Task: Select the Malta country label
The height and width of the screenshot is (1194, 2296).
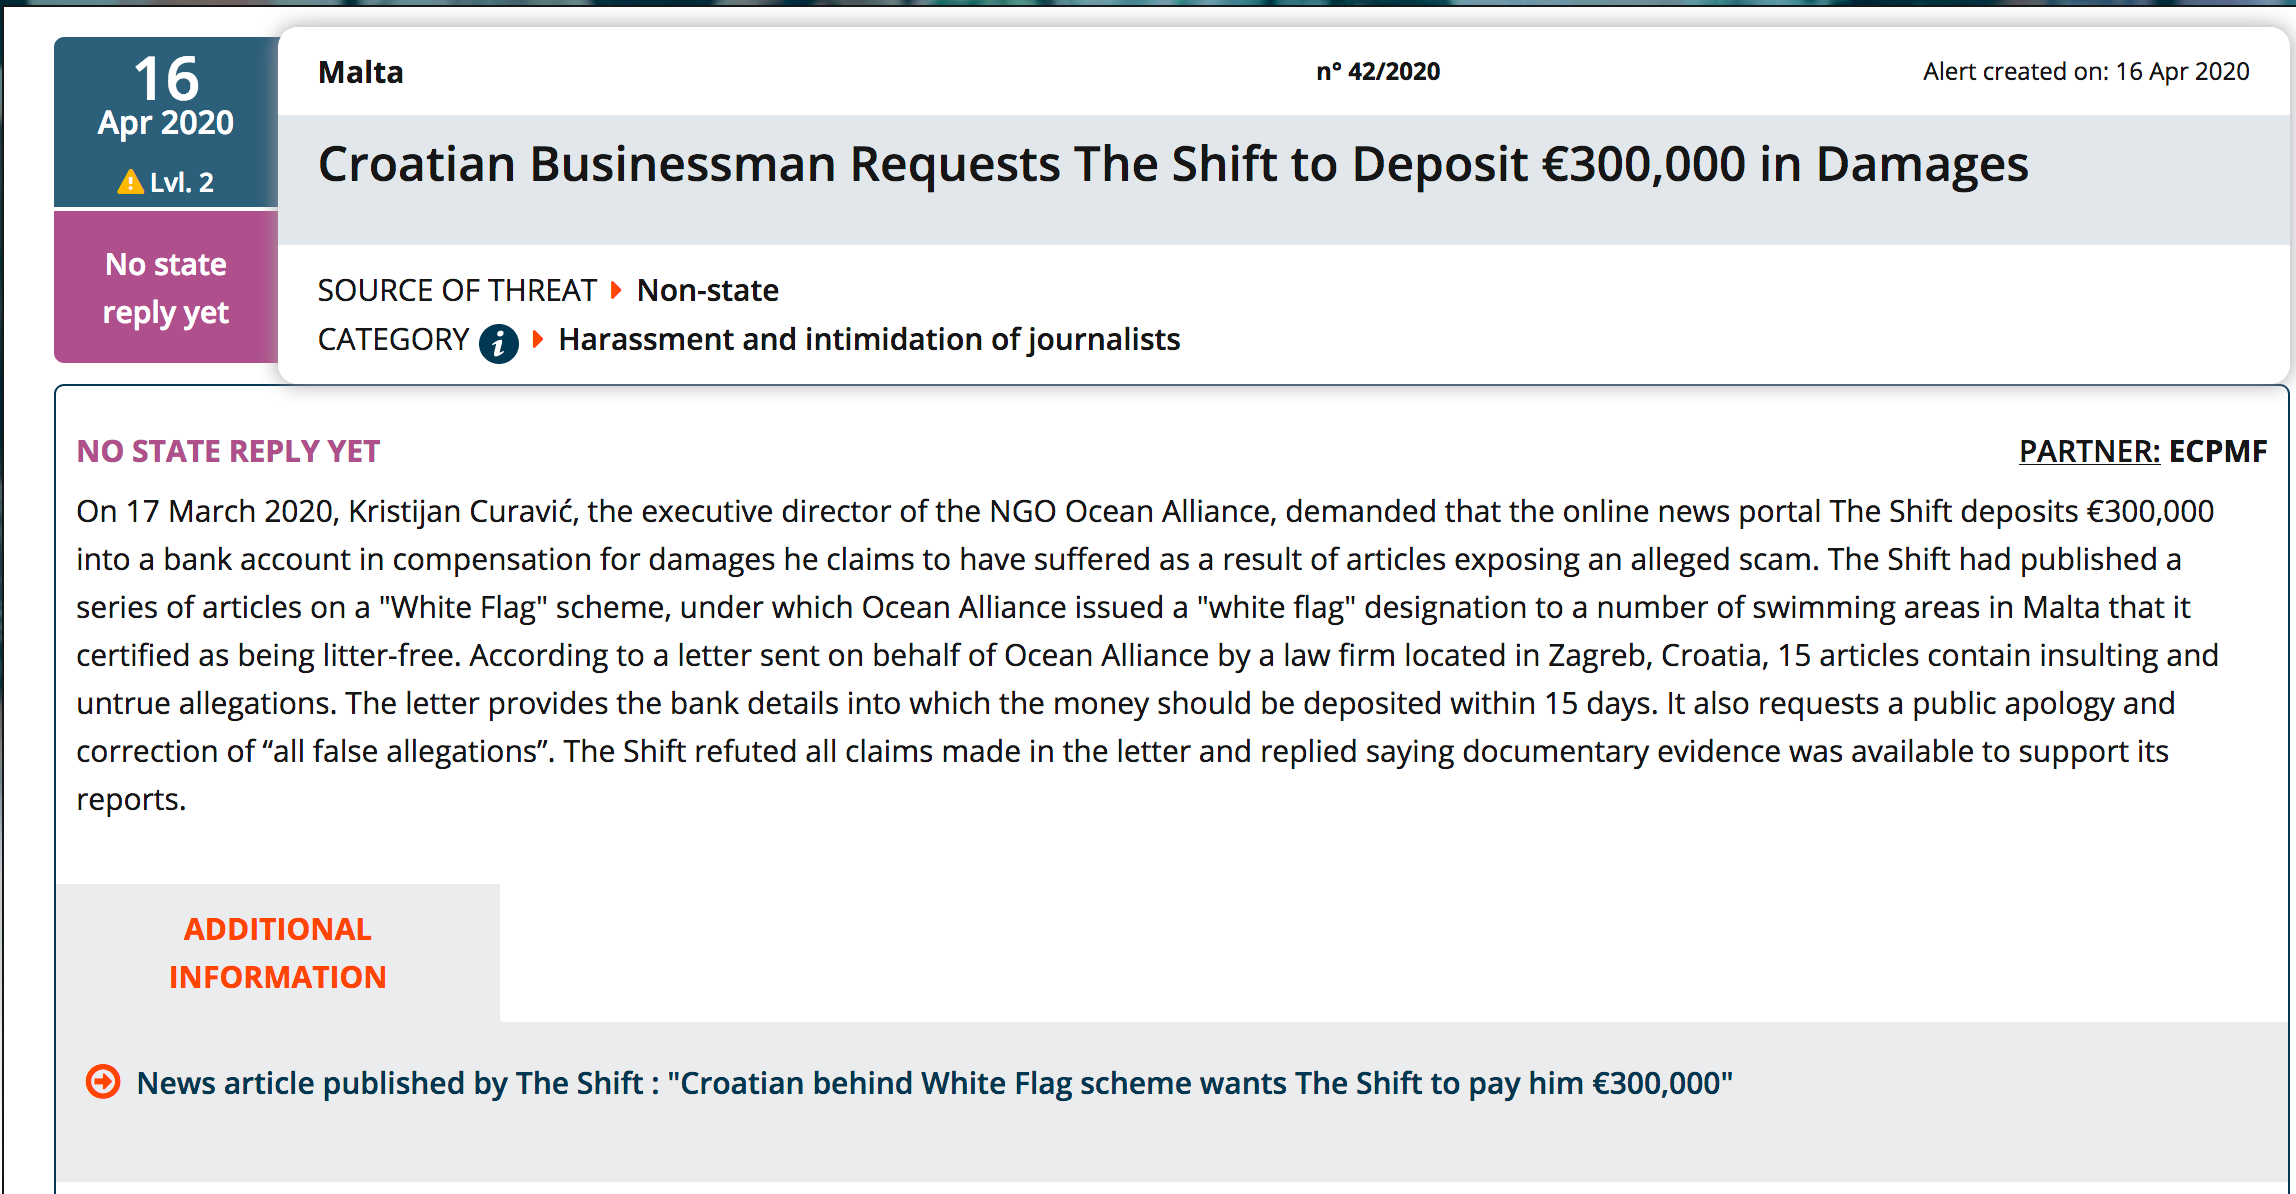Action: (x=360, y=72)
